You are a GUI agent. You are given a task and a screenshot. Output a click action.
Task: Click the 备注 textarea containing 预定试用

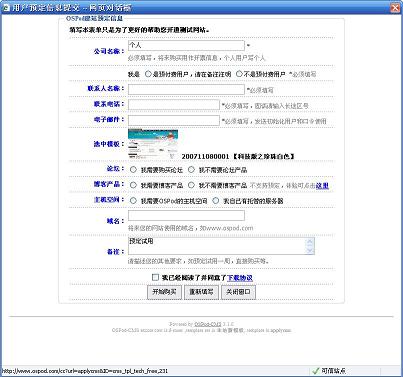point(221,246)
